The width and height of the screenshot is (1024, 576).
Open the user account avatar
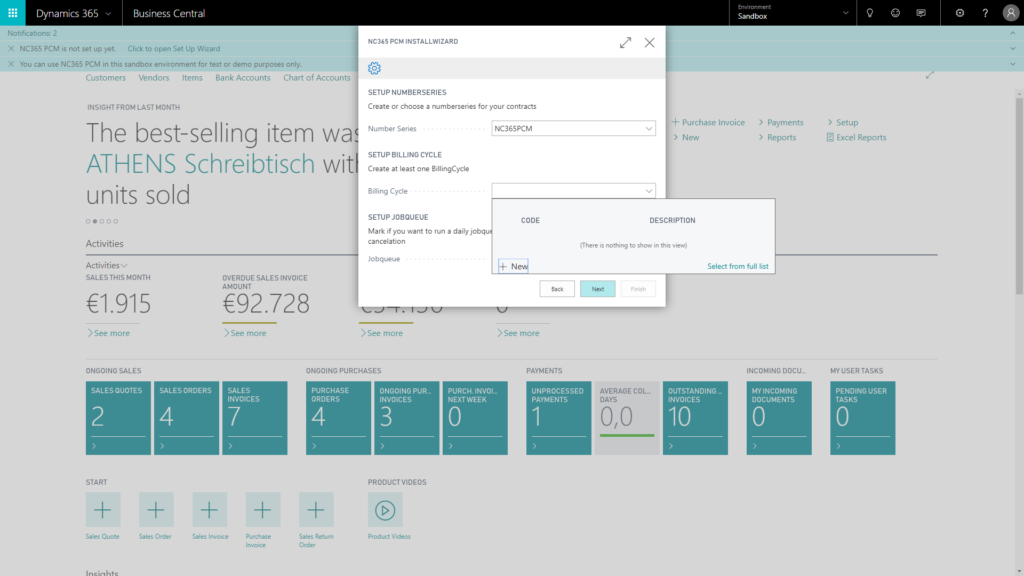point(1010,12)
